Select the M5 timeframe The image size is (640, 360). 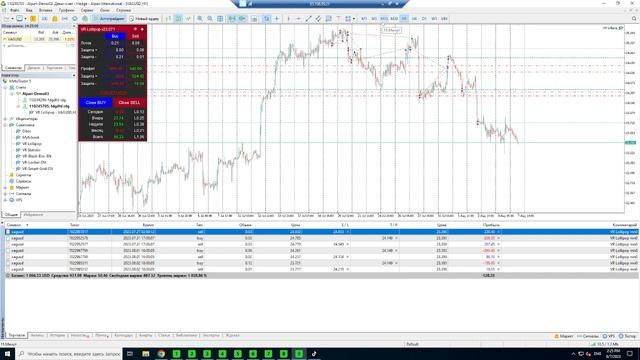[x=373, y=18]
